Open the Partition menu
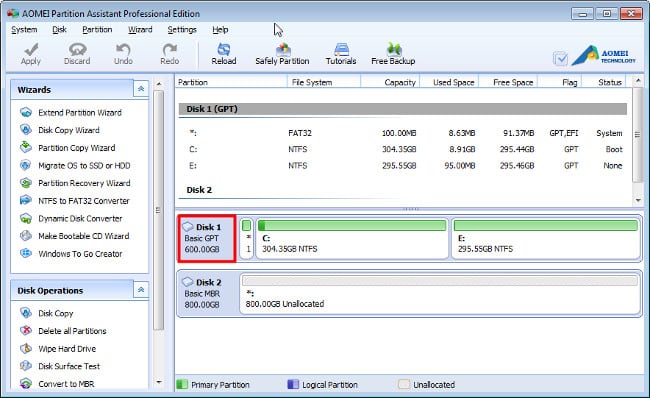650x398 pixels. (x=97, y=29)
